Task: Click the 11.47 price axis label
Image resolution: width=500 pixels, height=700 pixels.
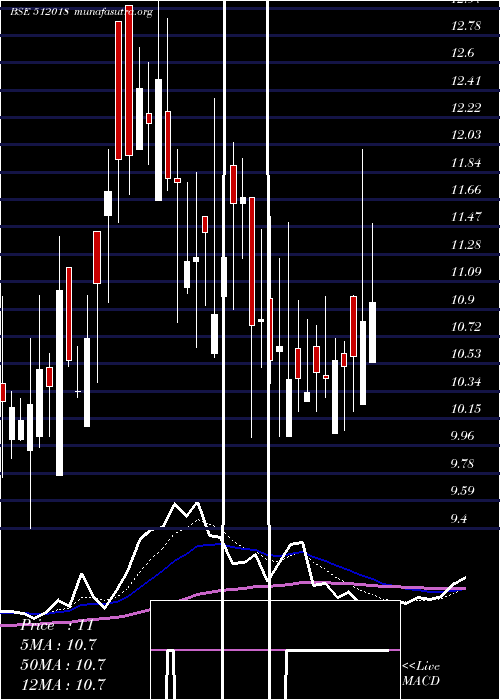Action: [466, 217]
